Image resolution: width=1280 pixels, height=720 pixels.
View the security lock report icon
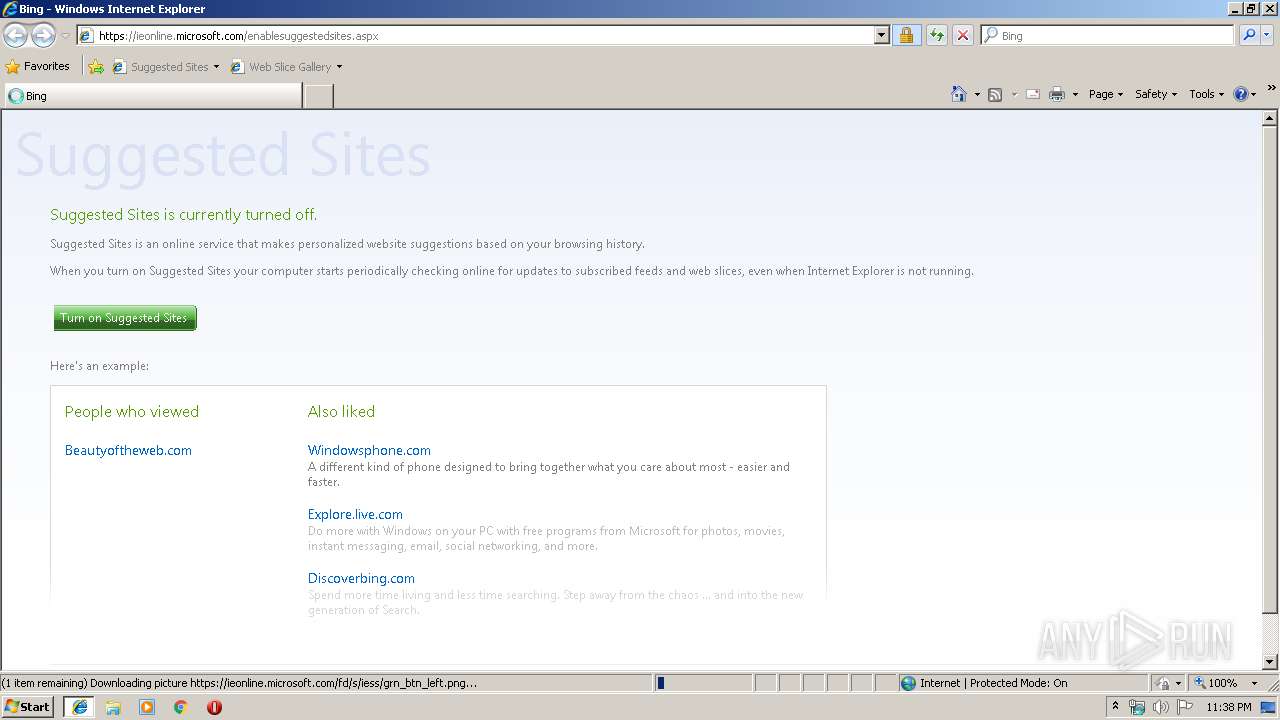point(906,36)
